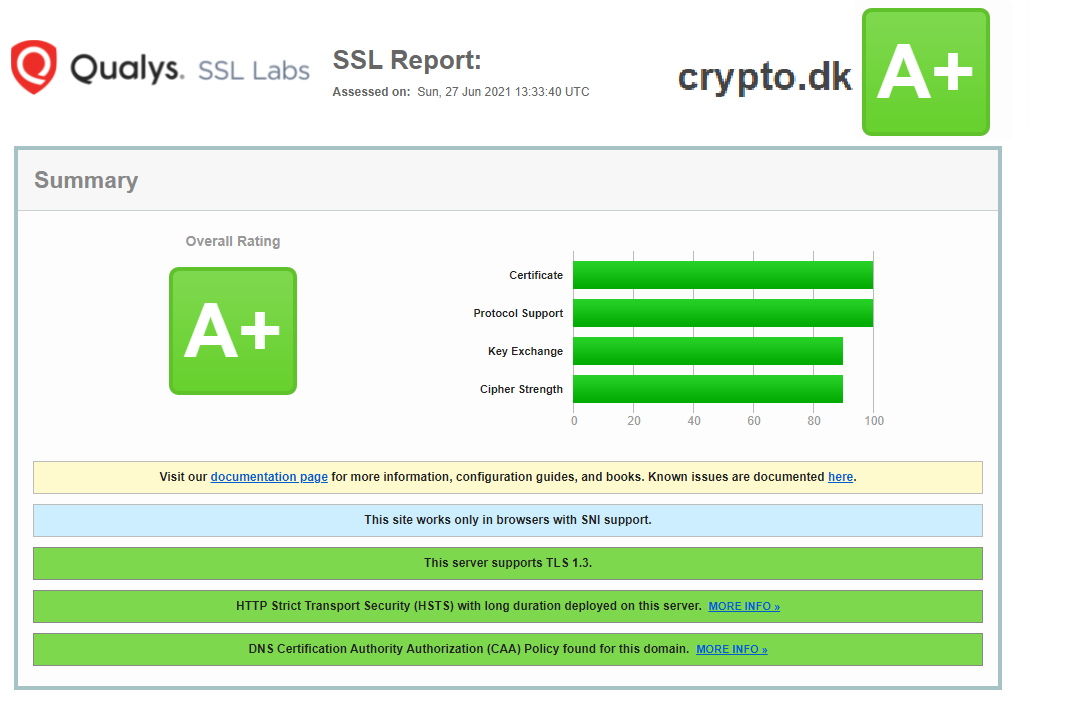Click the 'Assessed on:' label

(371, 92)
